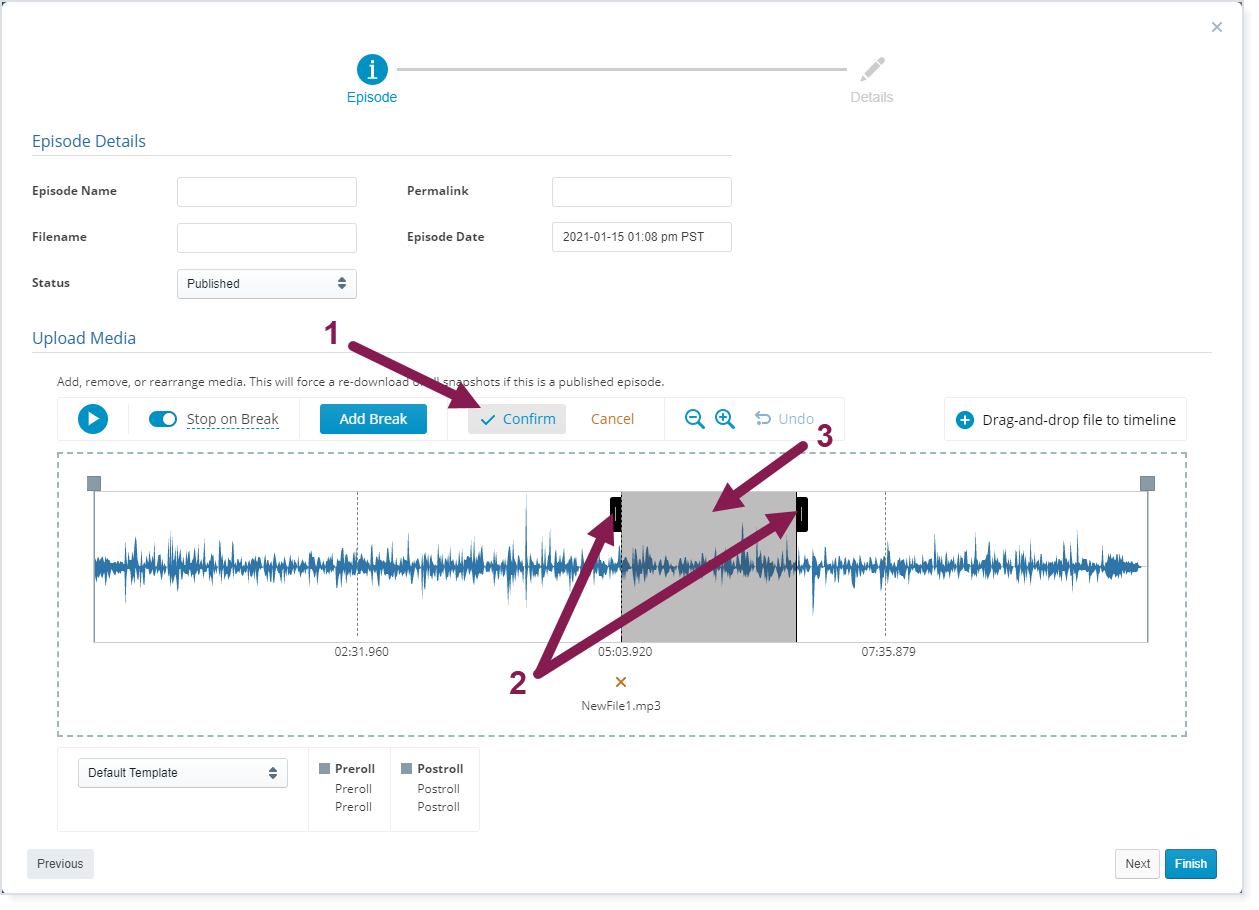Zoom in the waveform timeline
This screenshot has height=910, width=1259.
tap(725, 419)
